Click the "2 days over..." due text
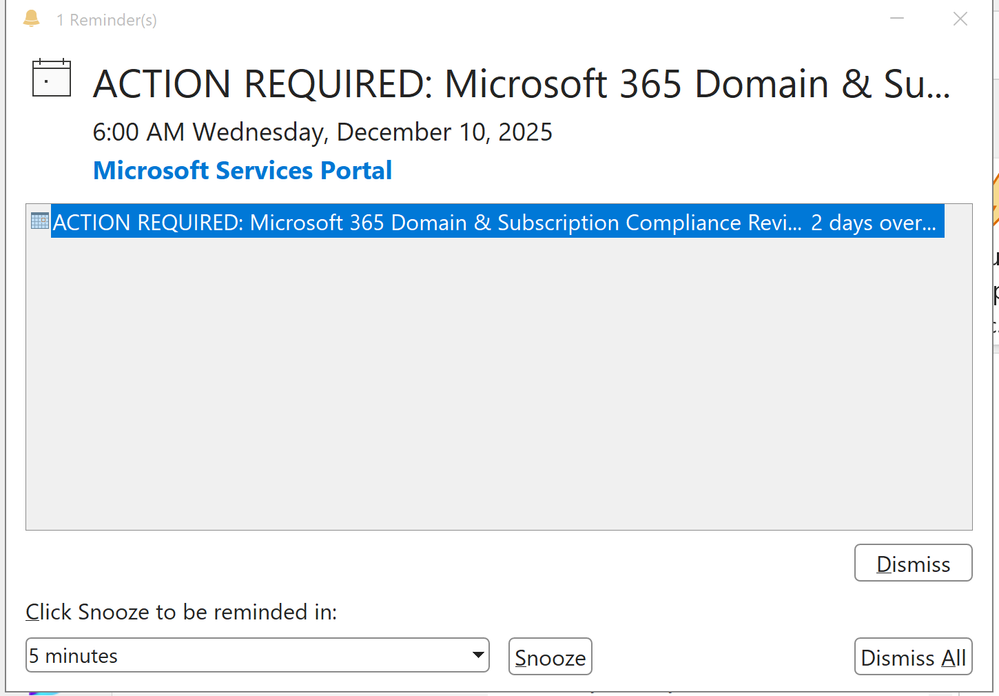Screen dimensions: 999x696 [873, 222]
